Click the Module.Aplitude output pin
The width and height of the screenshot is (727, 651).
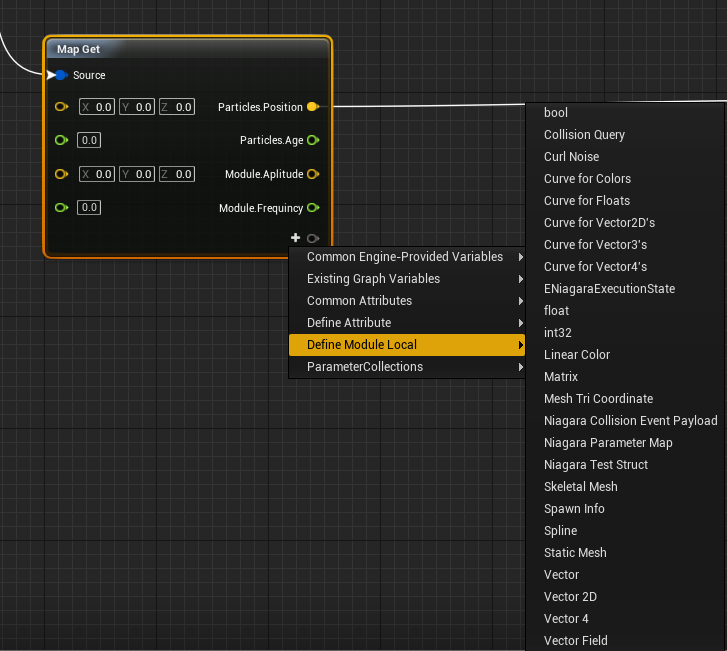[x=313, y=174]
